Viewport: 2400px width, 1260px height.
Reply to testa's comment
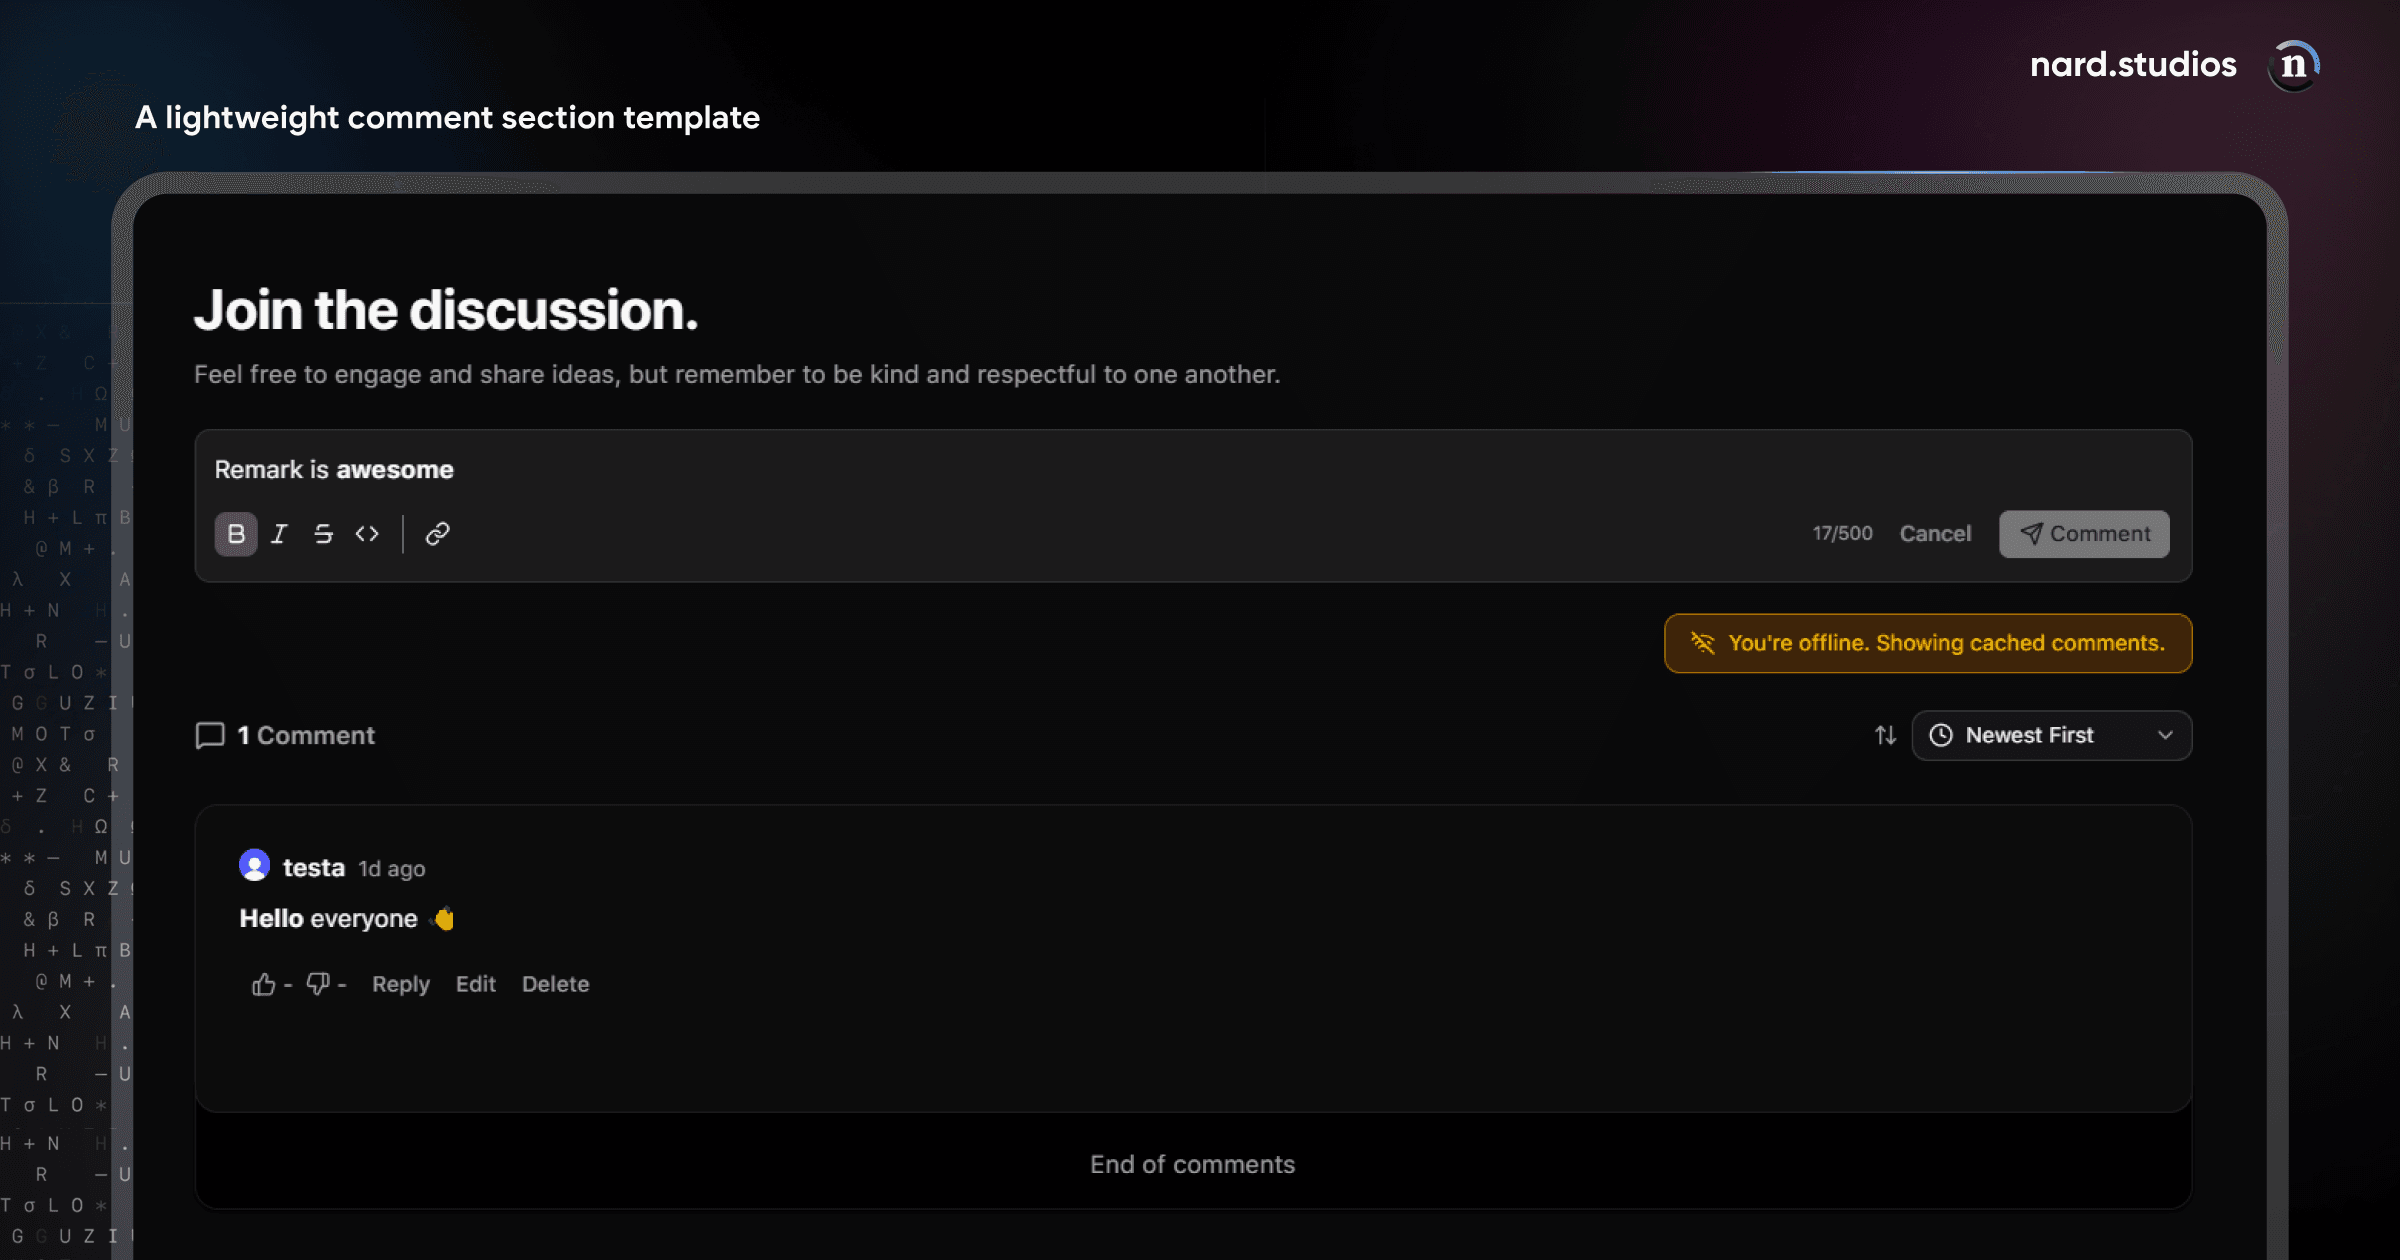(401, 985)
